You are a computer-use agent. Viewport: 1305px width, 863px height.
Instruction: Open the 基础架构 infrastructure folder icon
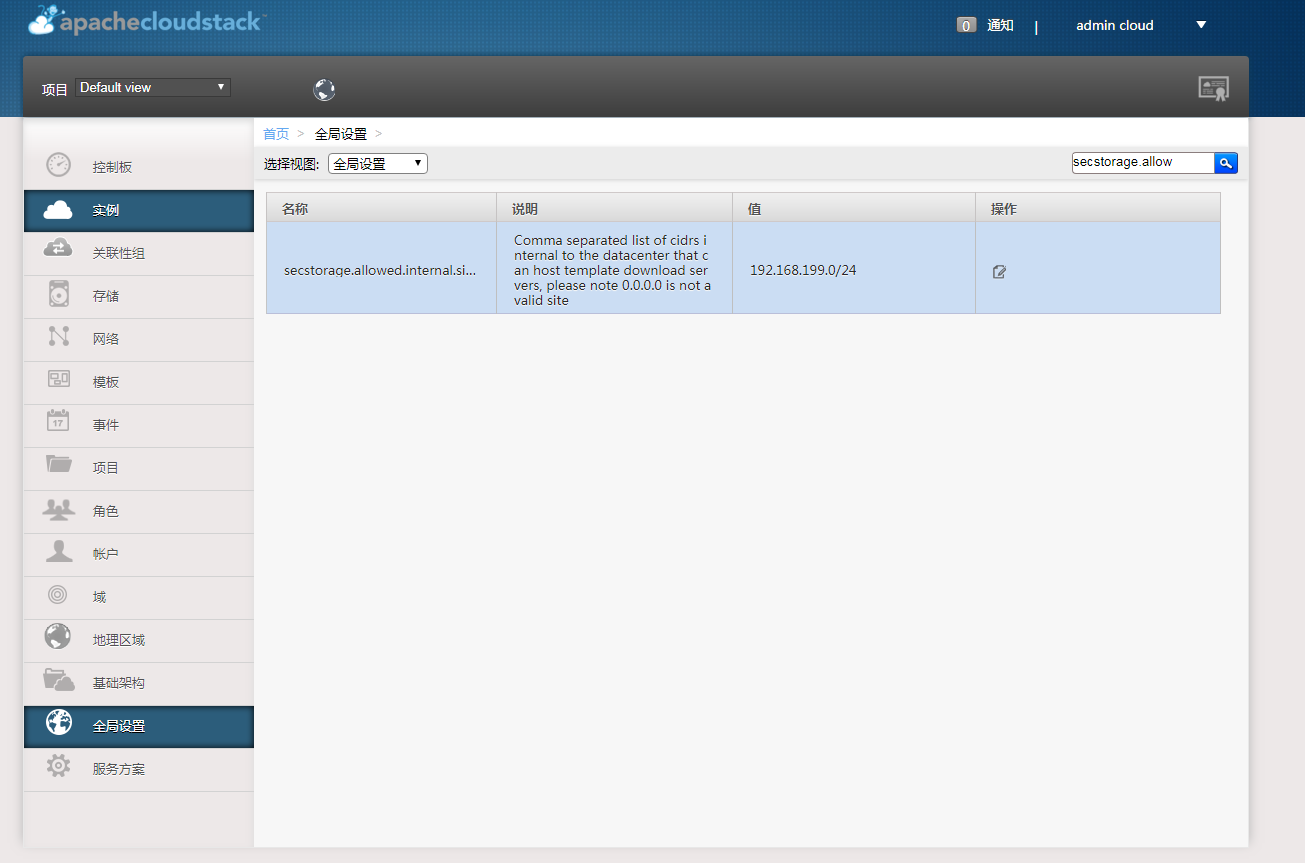point(58,684)
